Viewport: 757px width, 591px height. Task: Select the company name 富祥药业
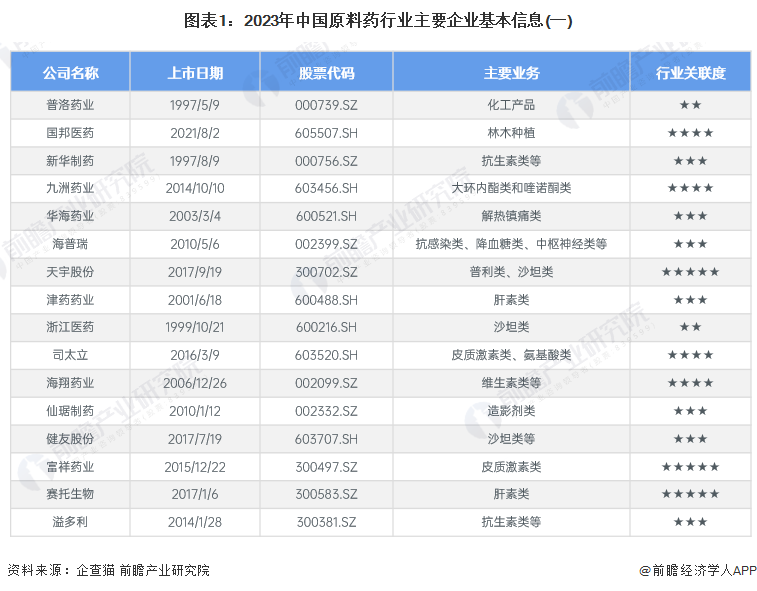click(x=70, y=467)
